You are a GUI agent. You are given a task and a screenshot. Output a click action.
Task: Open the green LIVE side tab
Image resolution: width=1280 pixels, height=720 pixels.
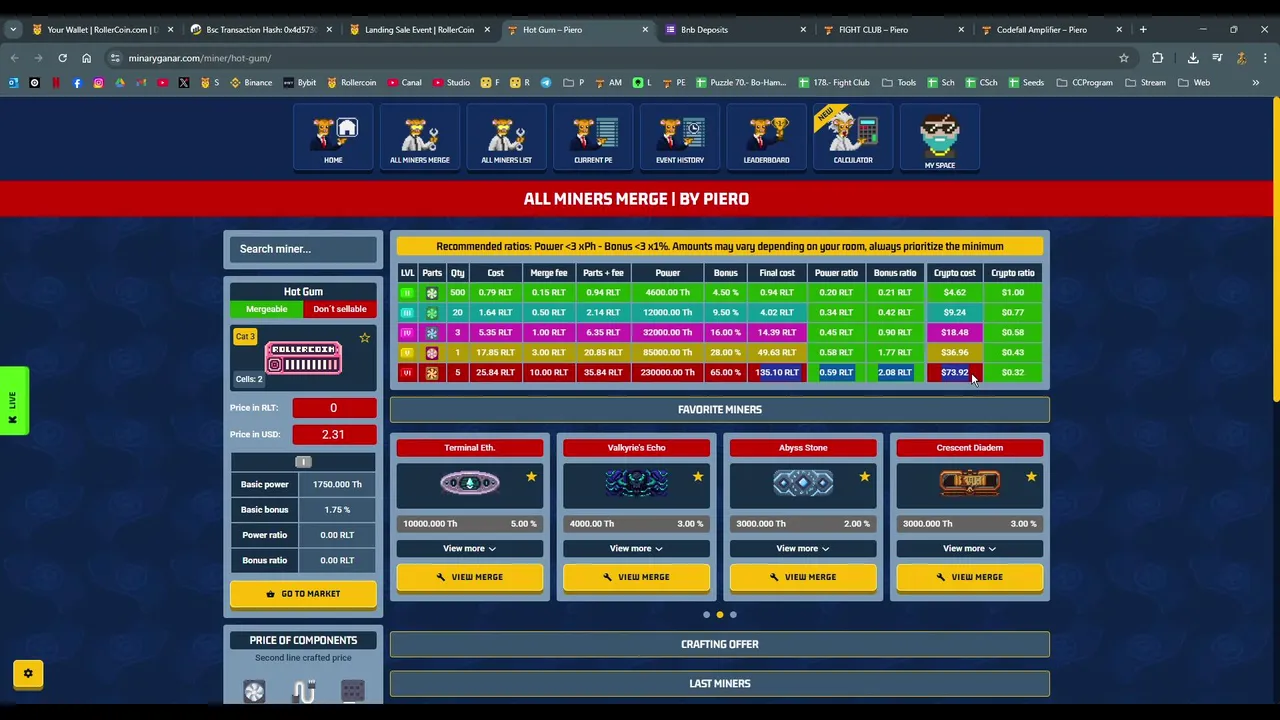pos(14,401)
